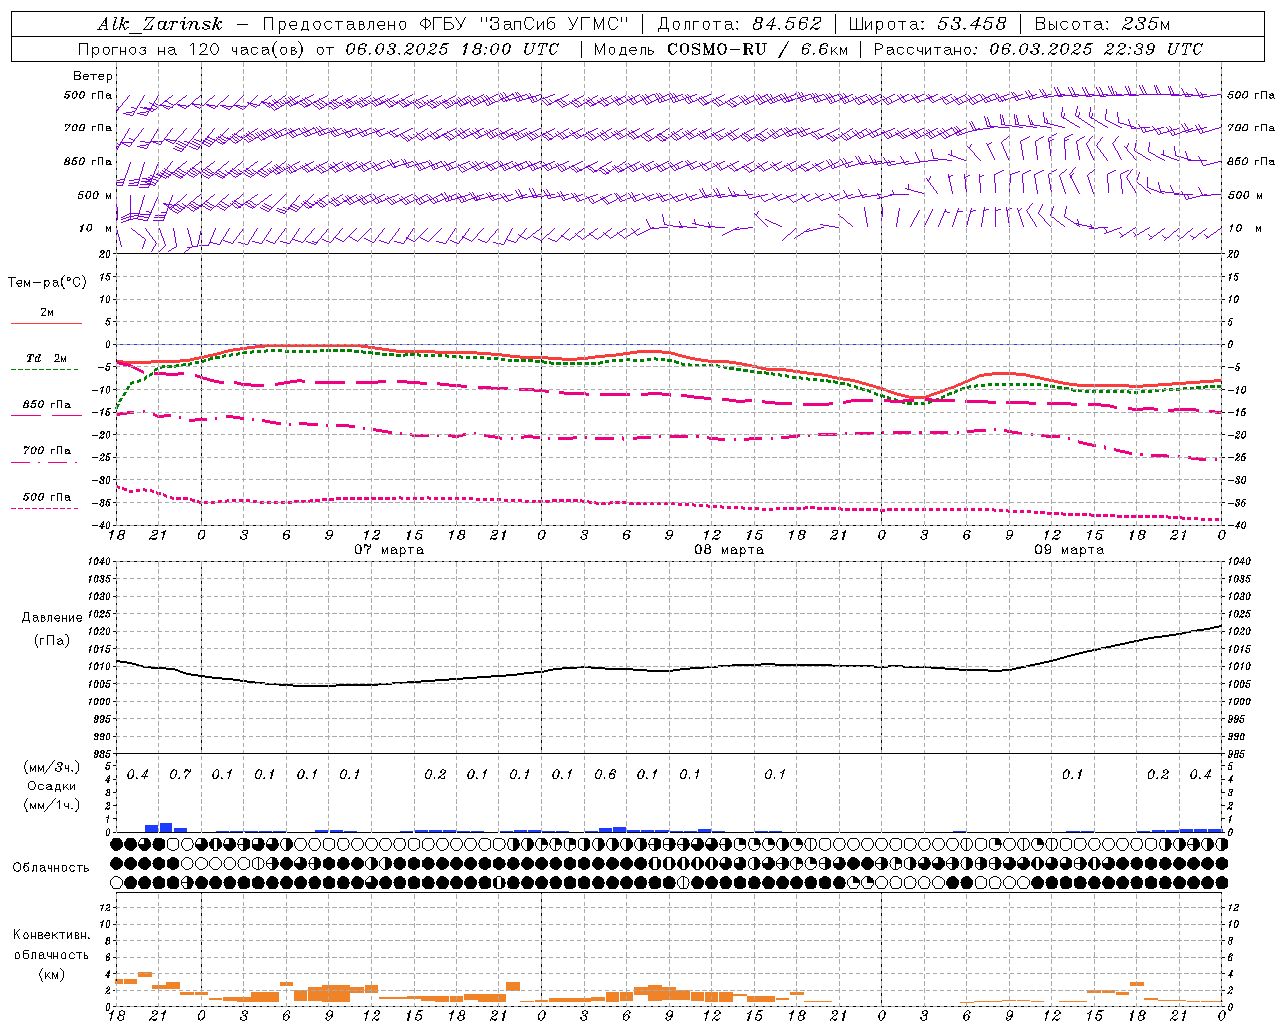This screenshot has height=1024, width=1280.
Task: Click the '700 гПа' legend entry in the temperature panel
Action: click(x=47, y=450)
